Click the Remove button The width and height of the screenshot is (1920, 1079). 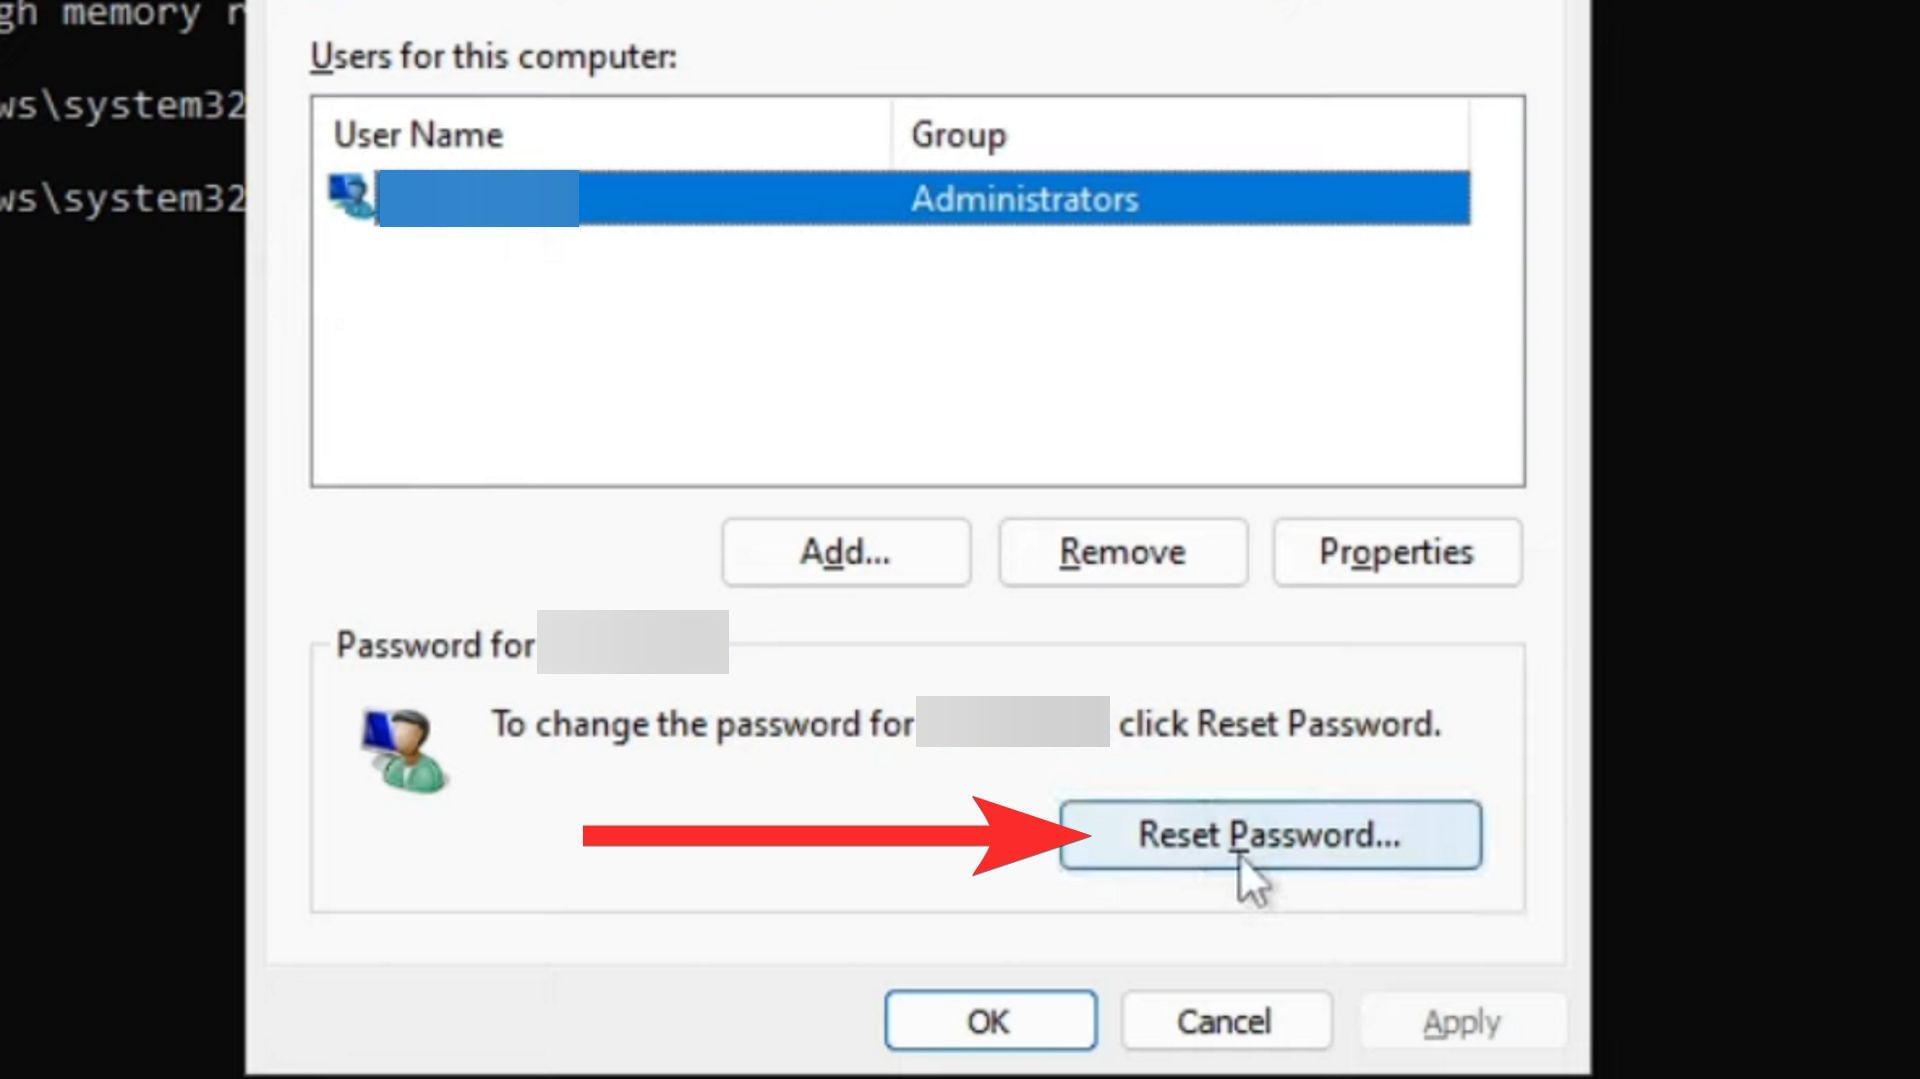1122,552
